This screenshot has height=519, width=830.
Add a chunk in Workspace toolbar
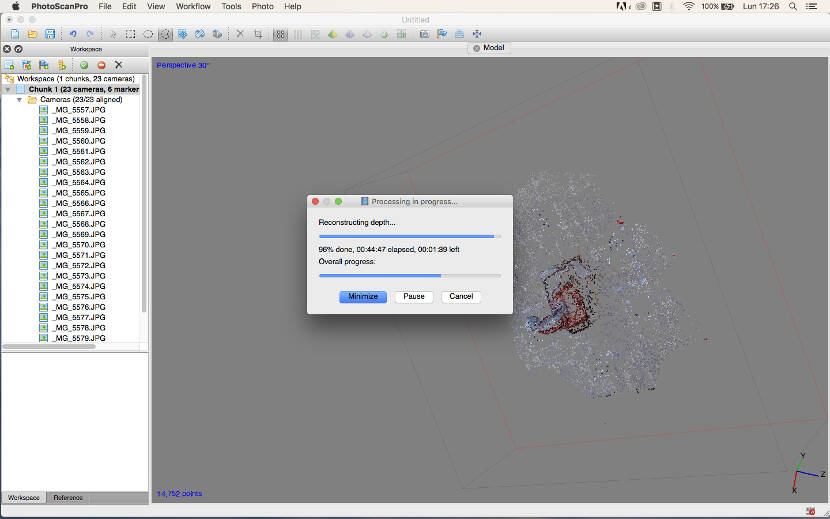tap(9, 65)
